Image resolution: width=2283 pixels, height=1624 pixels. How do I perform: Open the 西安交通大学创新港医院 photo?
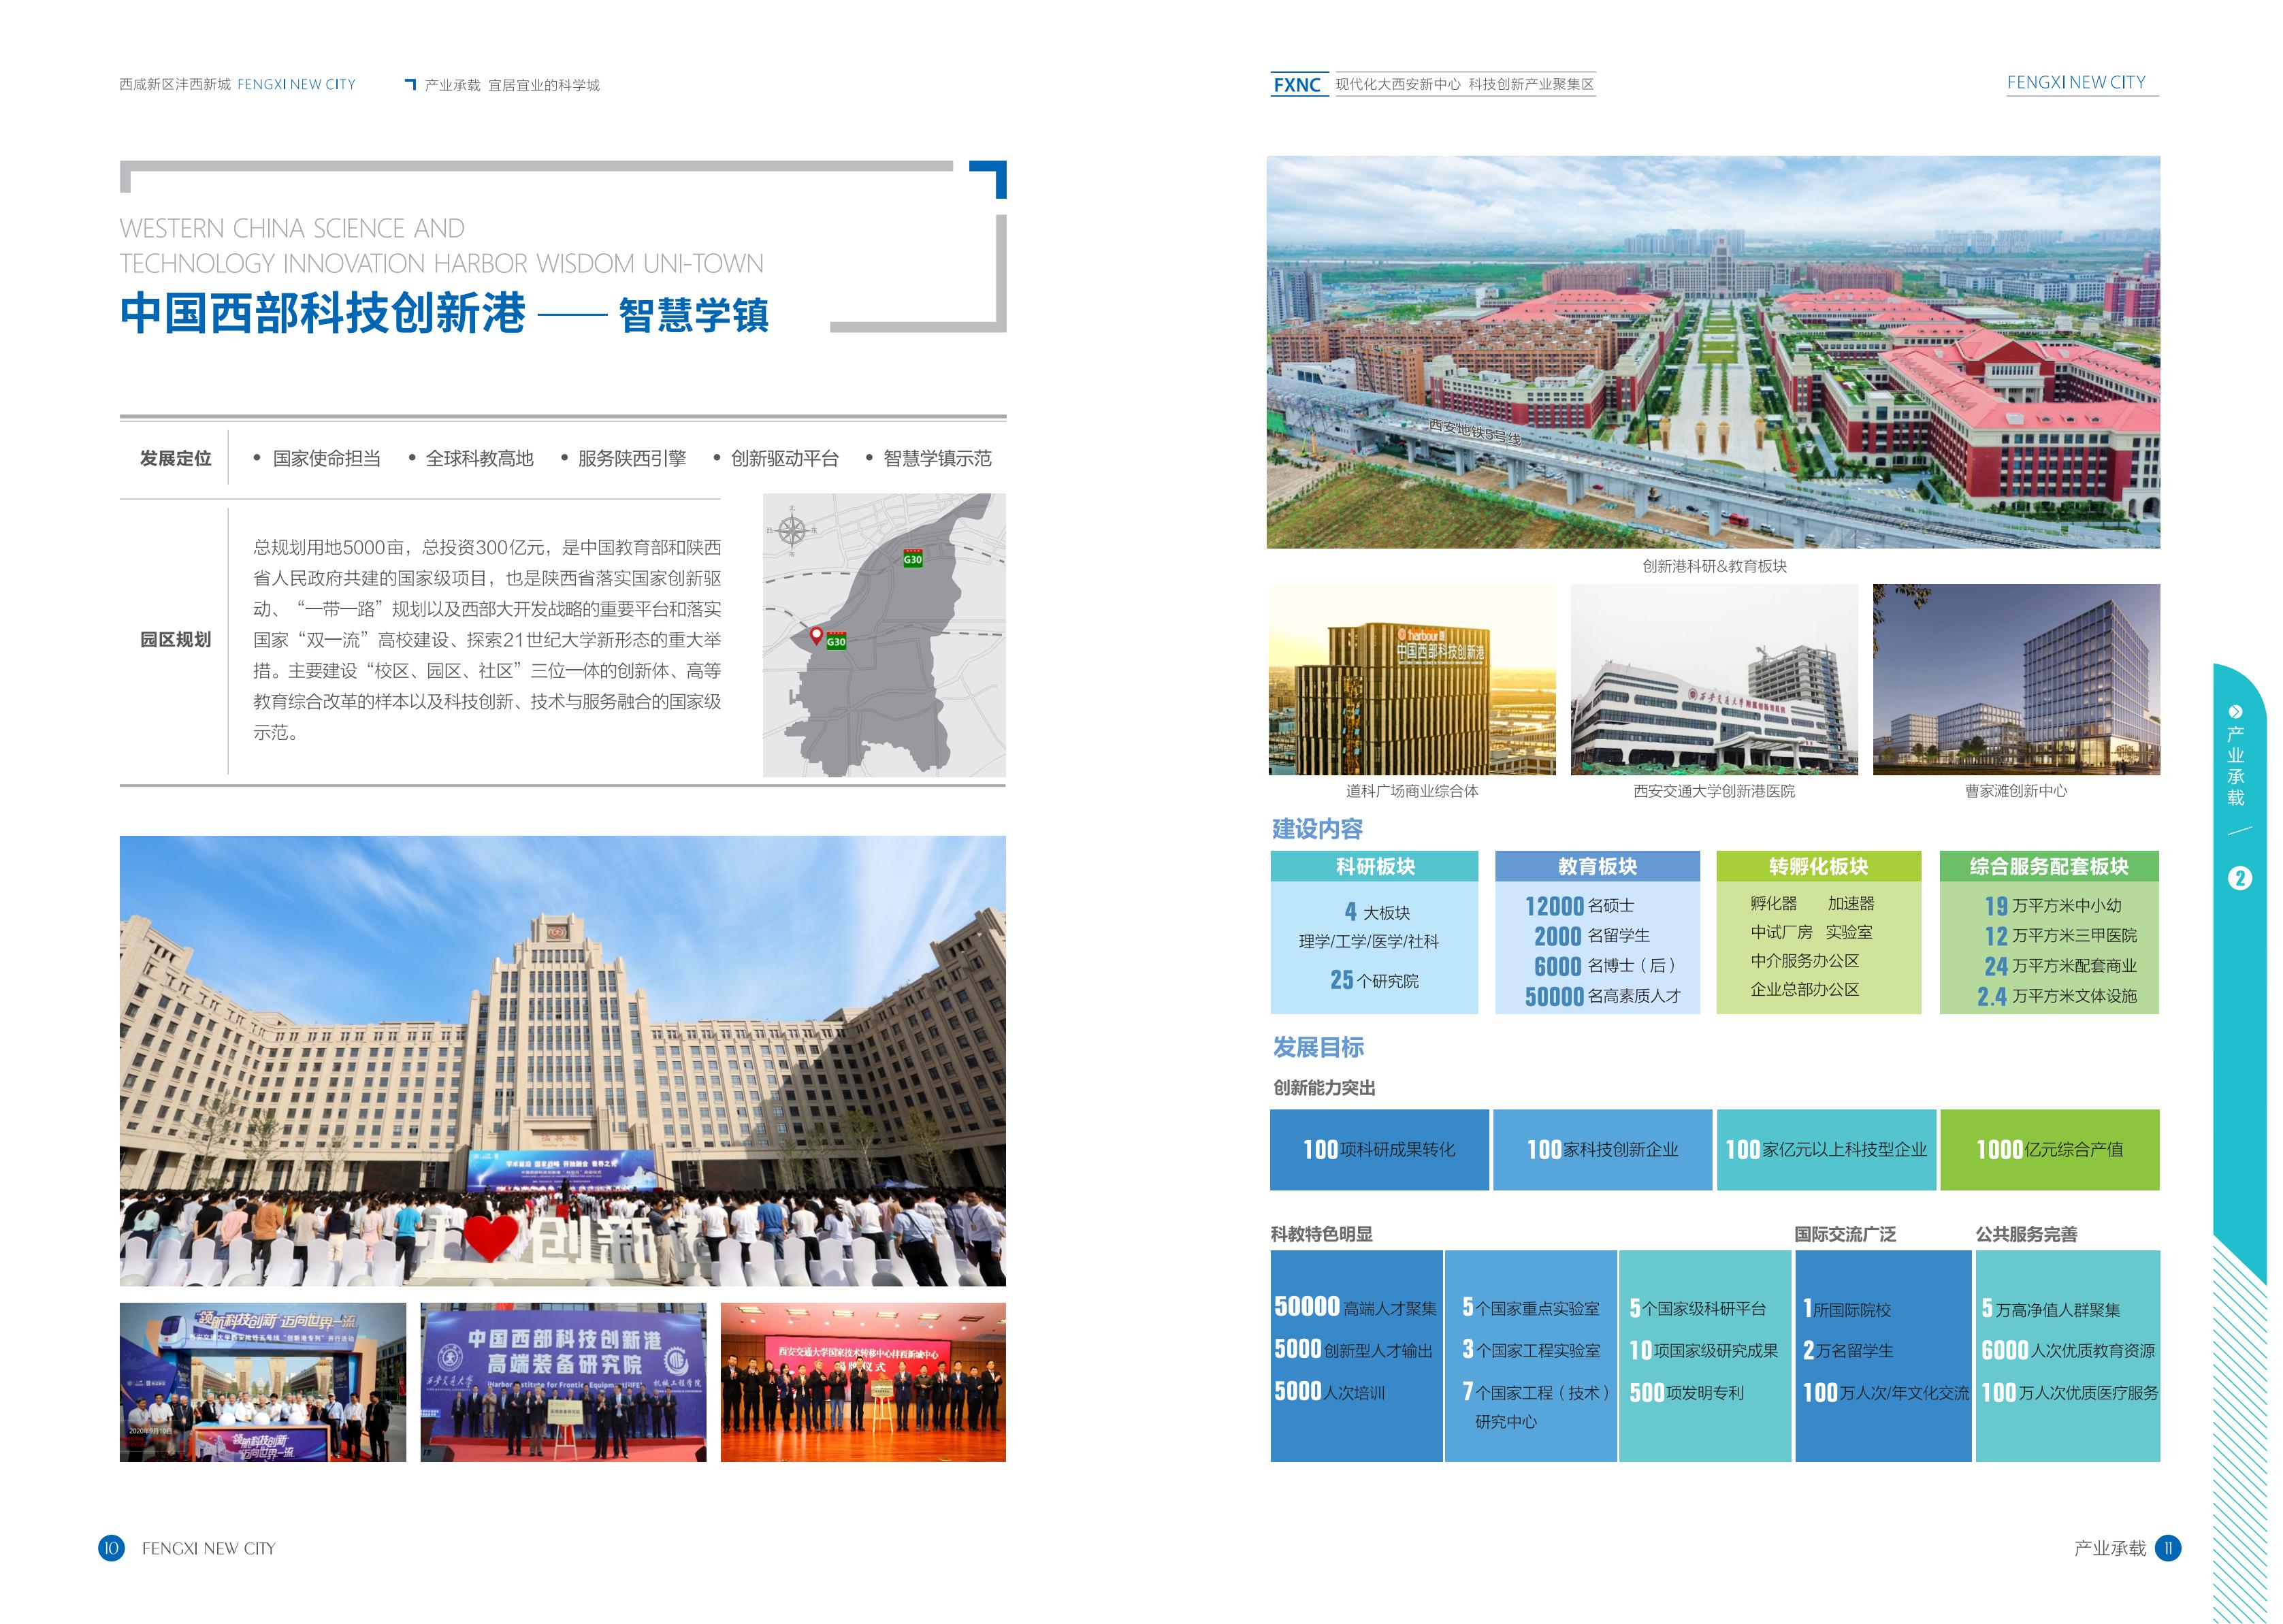(1714, 680)
